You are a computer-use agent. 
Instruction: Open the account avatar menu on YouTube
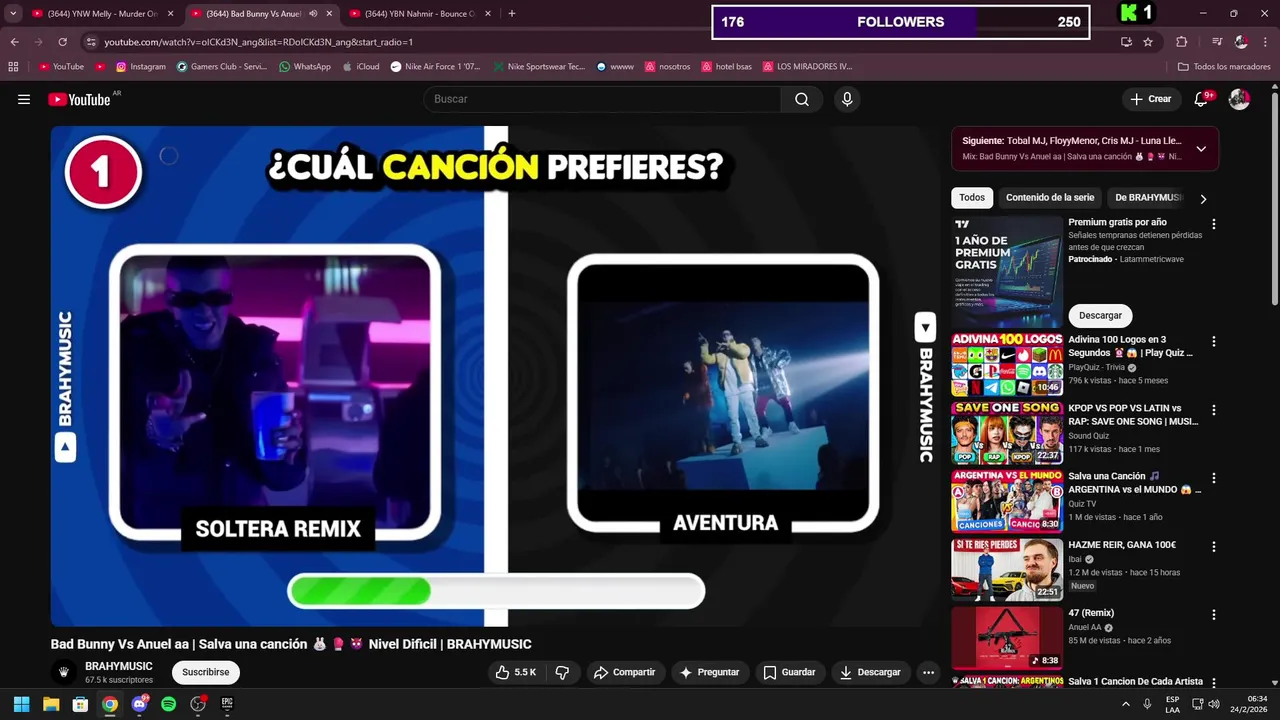[1239, 99]
